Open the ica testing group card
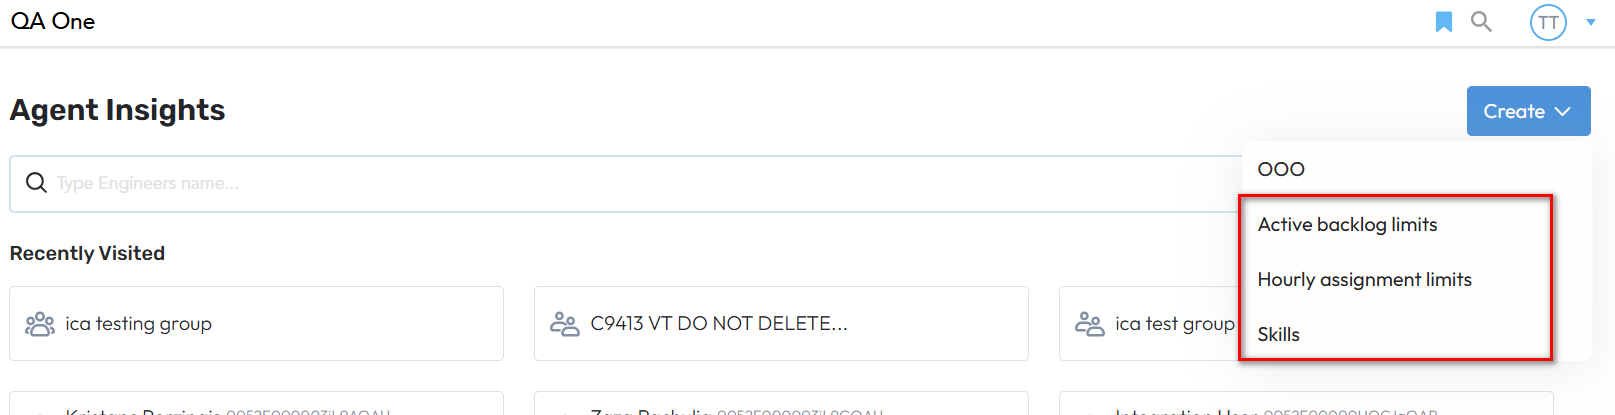This screenshot has width=1615, height=415. tap(256, 324)
